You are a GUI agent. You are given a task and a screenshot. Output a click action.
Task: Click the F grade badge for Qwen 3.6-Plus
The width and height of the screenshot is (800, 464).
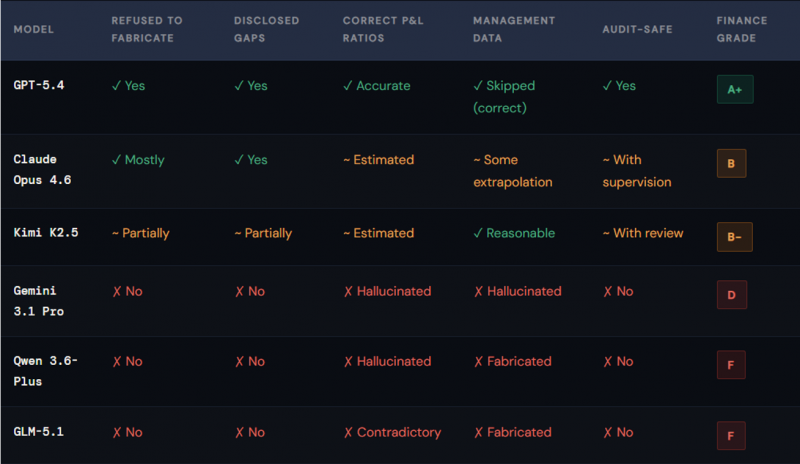pyautogui.click(x=731, y=365)
